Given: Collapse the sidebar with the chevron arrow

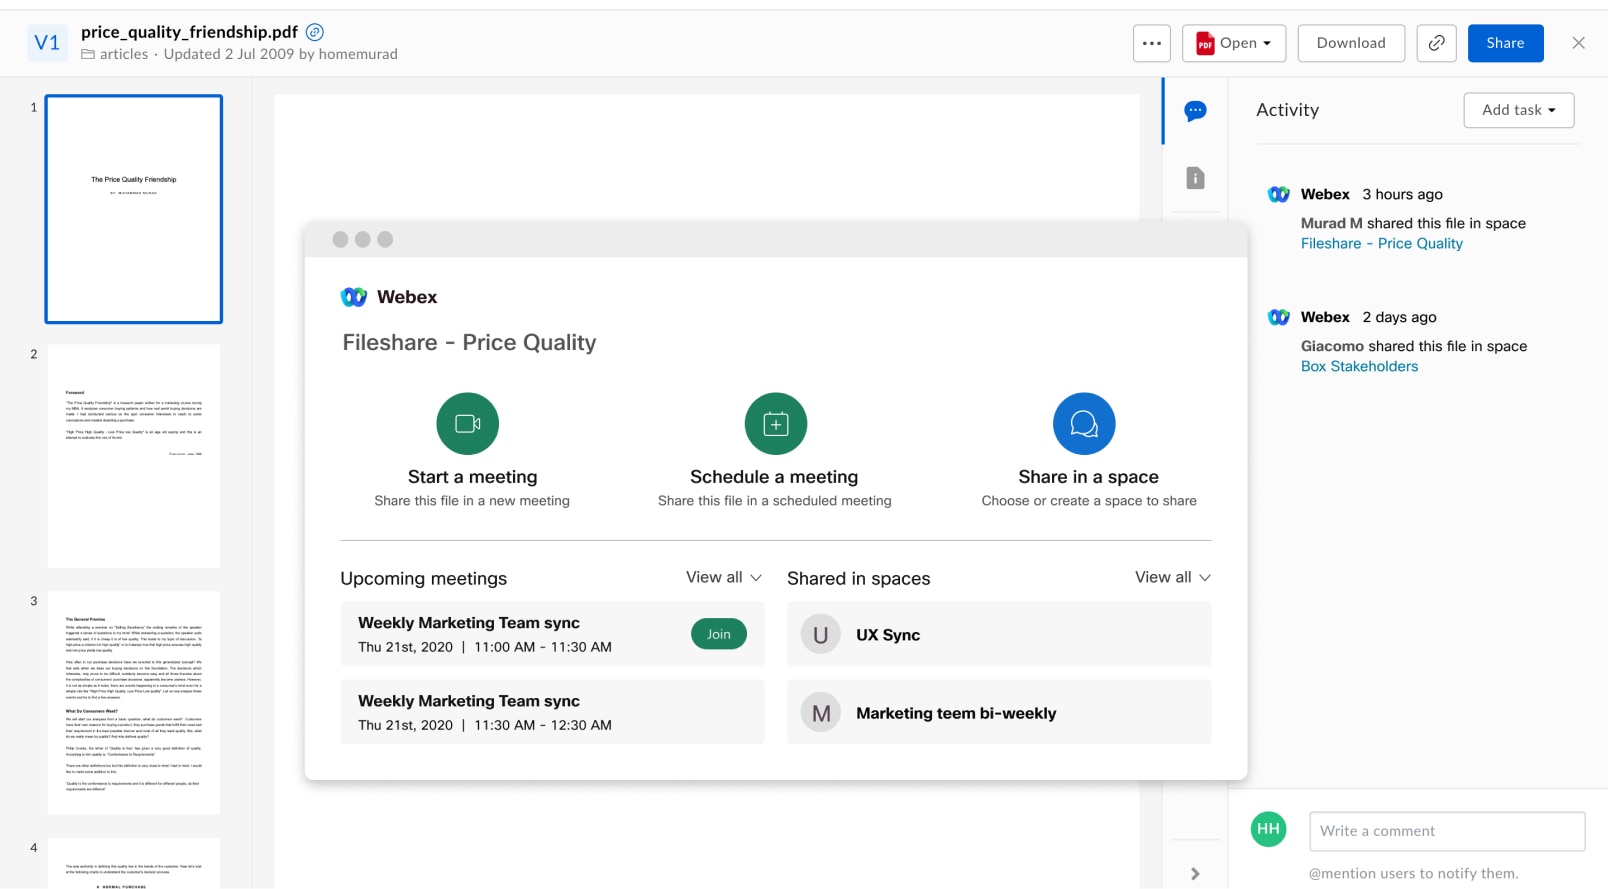Looking at the screenshot, I should pyautogui.click(x=1195, y=873).
